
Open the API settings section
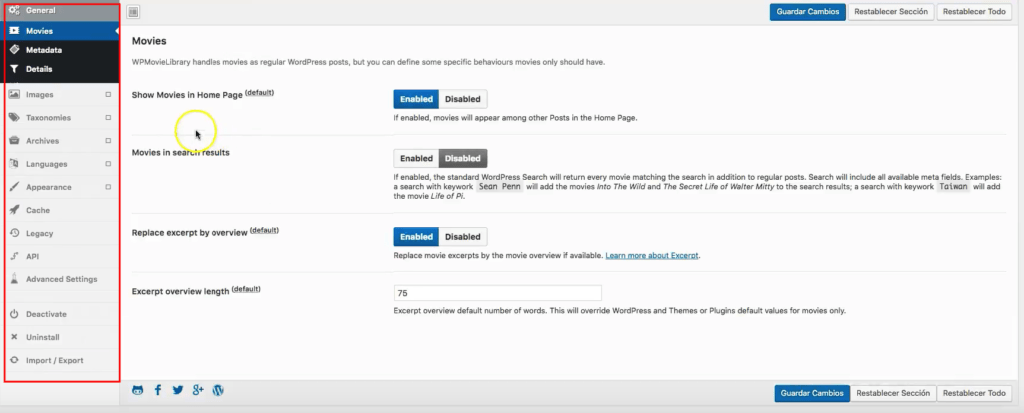[x=62, y=256]
